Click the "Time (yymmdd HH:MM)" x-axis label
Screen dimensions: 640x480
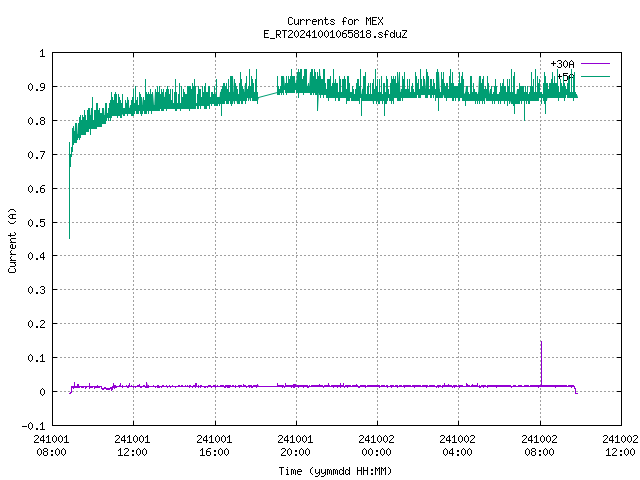coord(335,471)
